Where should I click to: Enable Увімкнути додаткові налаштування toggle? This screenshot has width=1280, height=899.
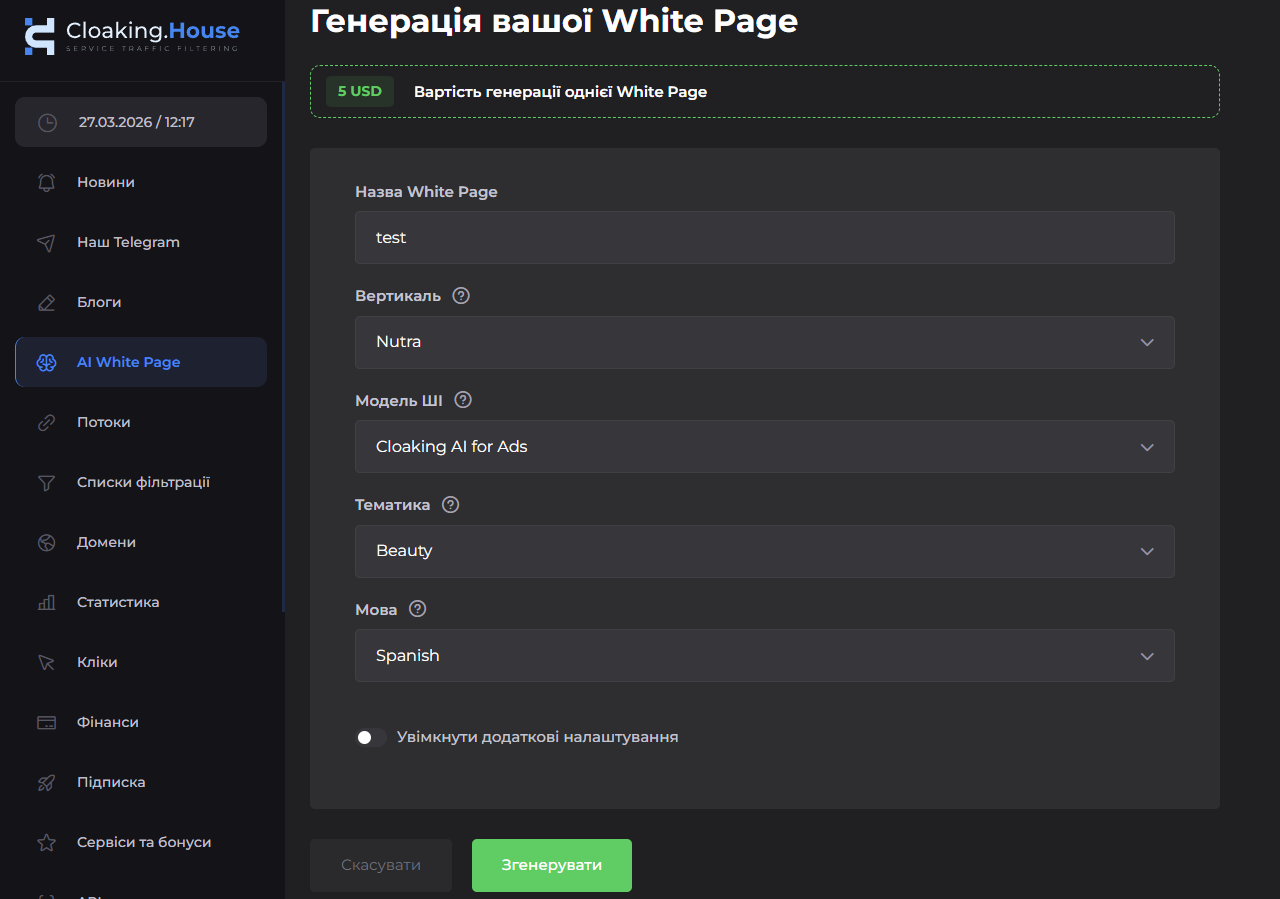[371, 737]
